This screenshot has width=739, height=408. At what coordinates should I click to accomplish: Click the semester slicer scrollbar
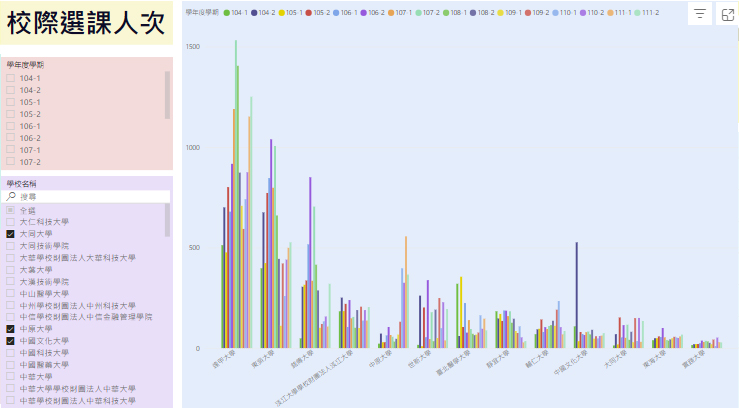coord(167,95)
